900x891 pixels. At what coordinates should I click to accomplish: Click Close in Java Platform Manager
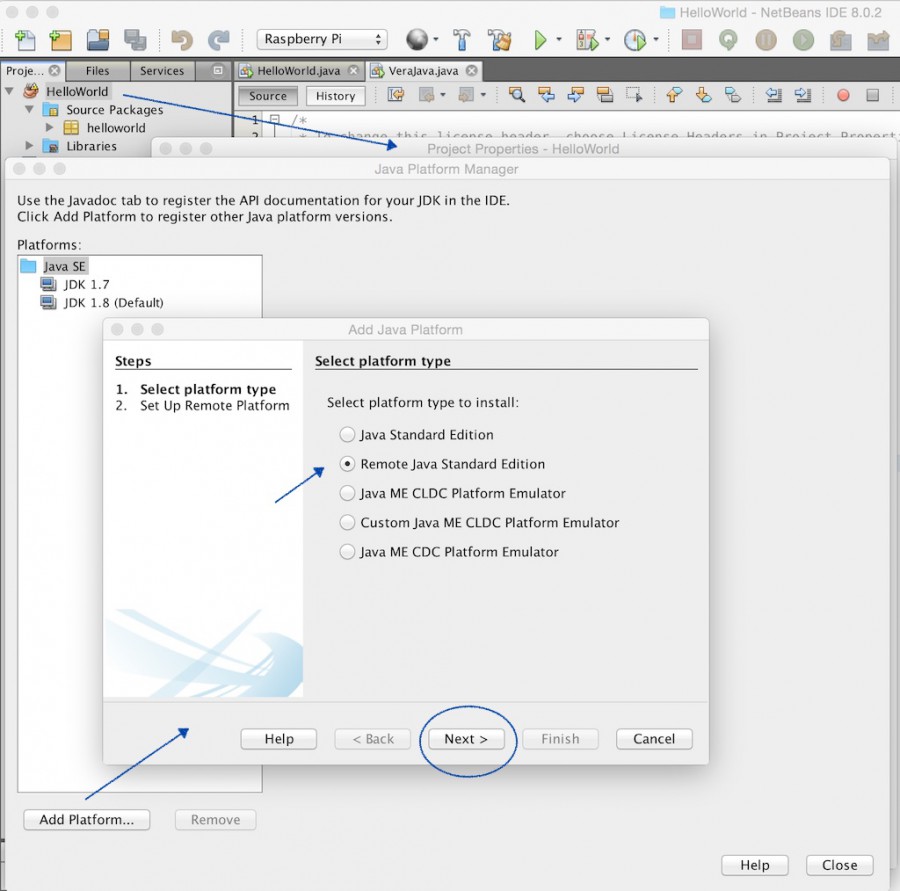click(x=840, y=865)
